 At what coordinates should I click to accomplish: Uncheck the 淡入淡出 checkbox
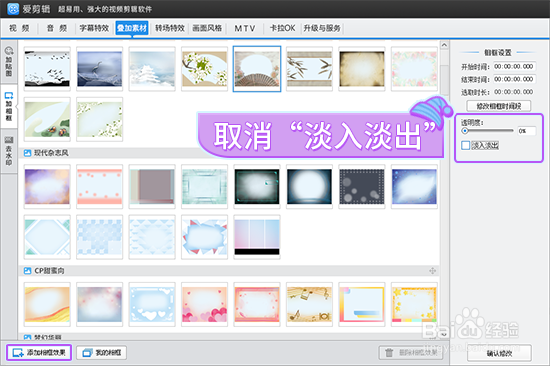(465, 145)
